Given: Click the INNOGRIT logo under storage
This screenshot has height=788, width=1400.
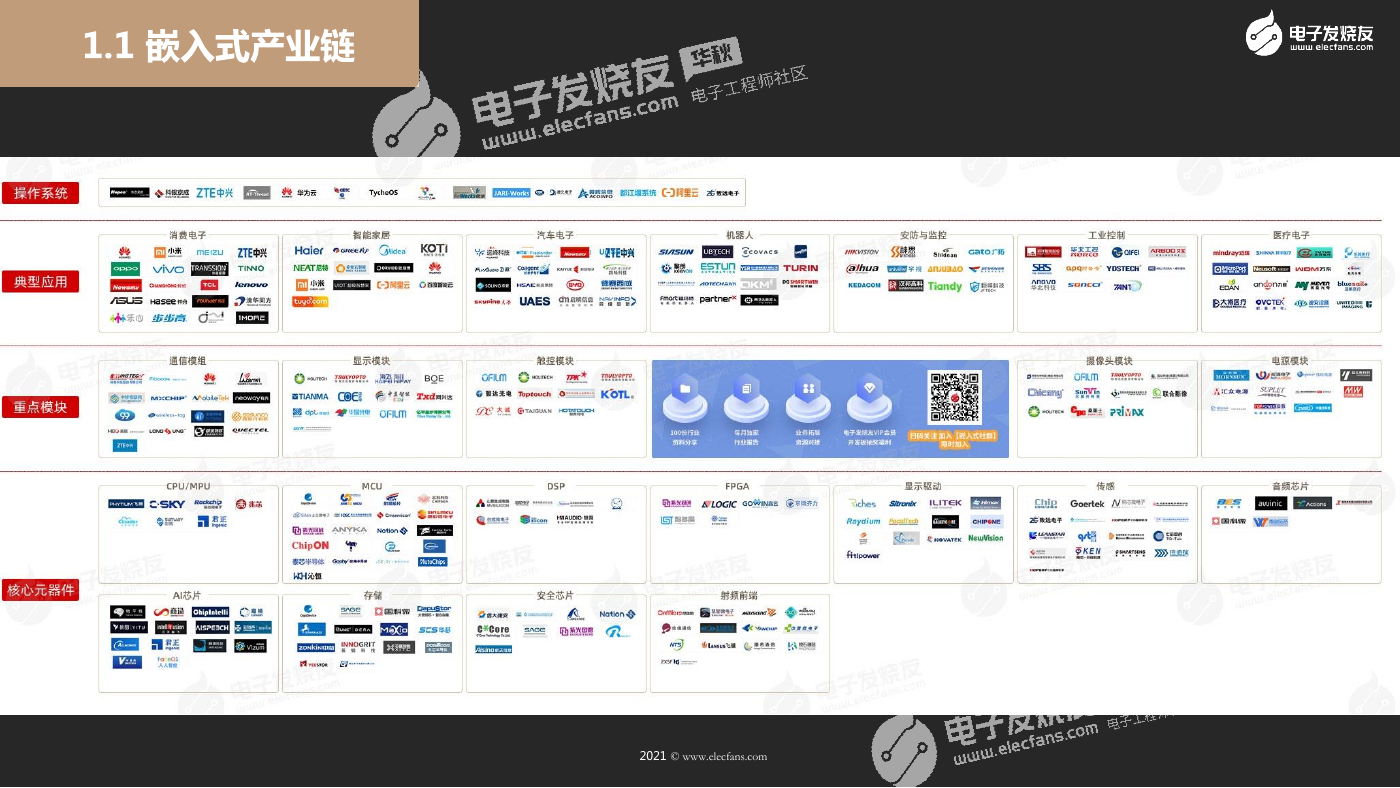Looking at the screenshot, I should [x=357, y=646].
